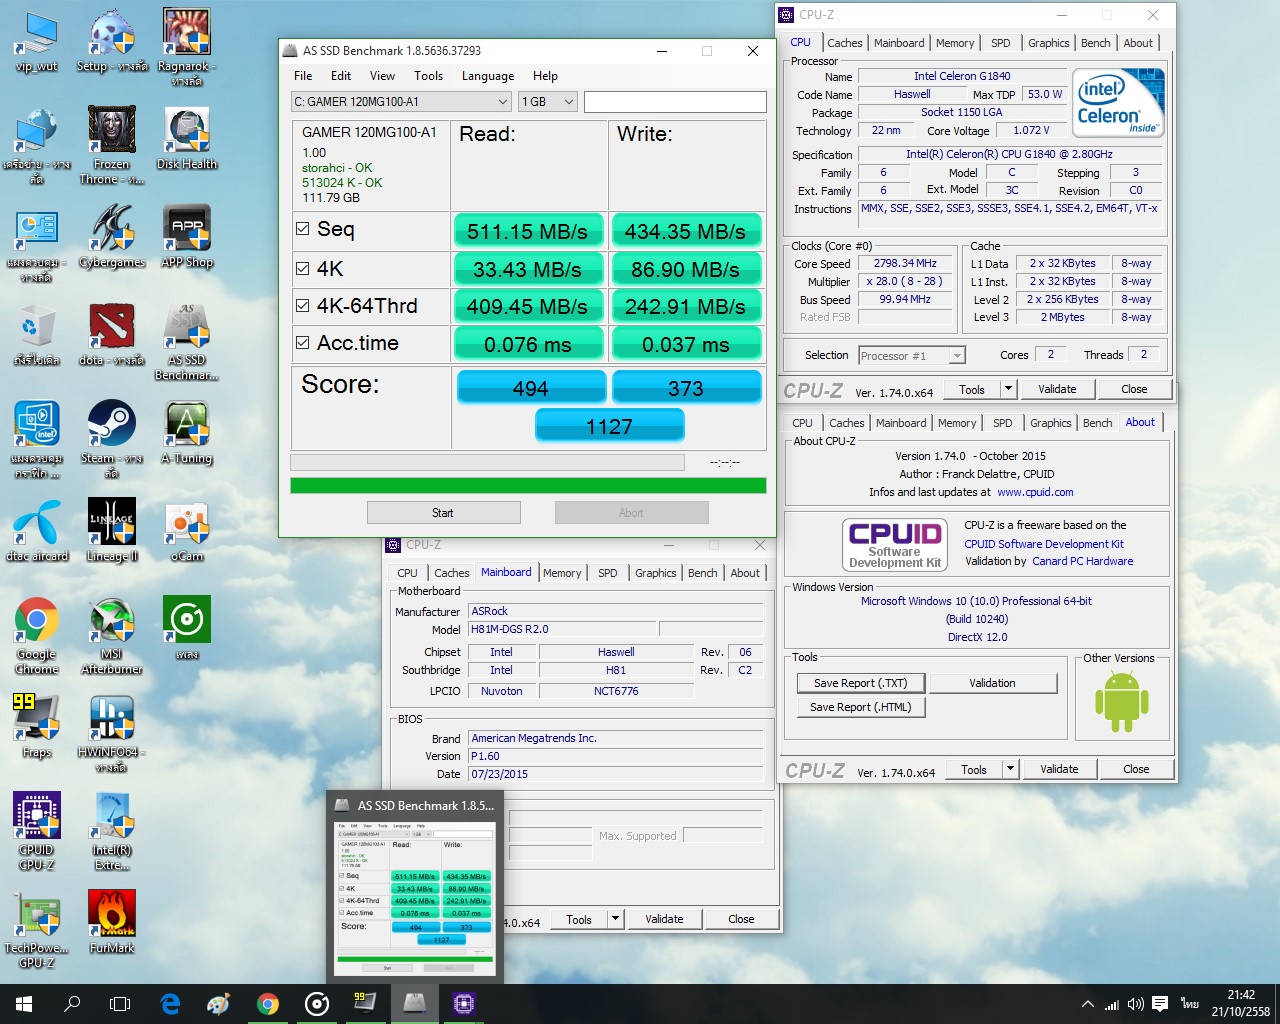
Task: Click the Edge browser icon in the taskbar
Action: pyautogui.click(x=170, y=1003)
